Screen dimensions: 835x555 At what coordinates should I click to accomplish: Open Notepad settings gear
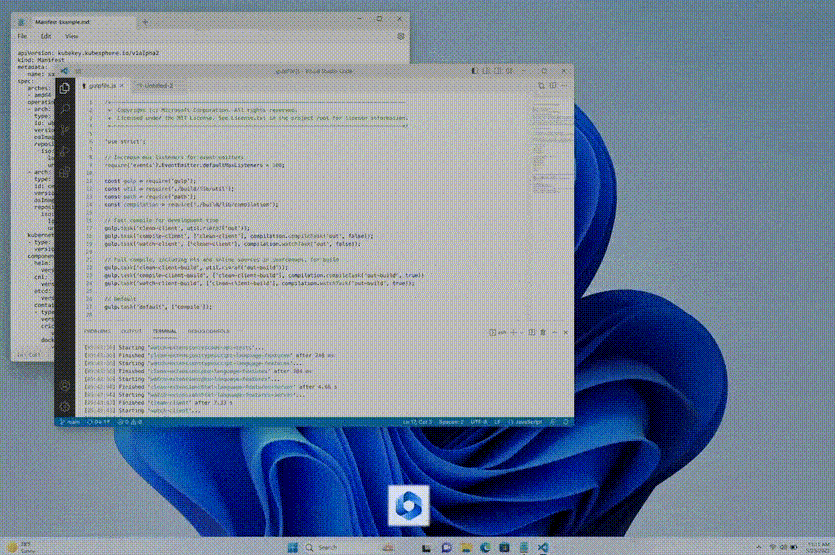(x=400, y=36)
